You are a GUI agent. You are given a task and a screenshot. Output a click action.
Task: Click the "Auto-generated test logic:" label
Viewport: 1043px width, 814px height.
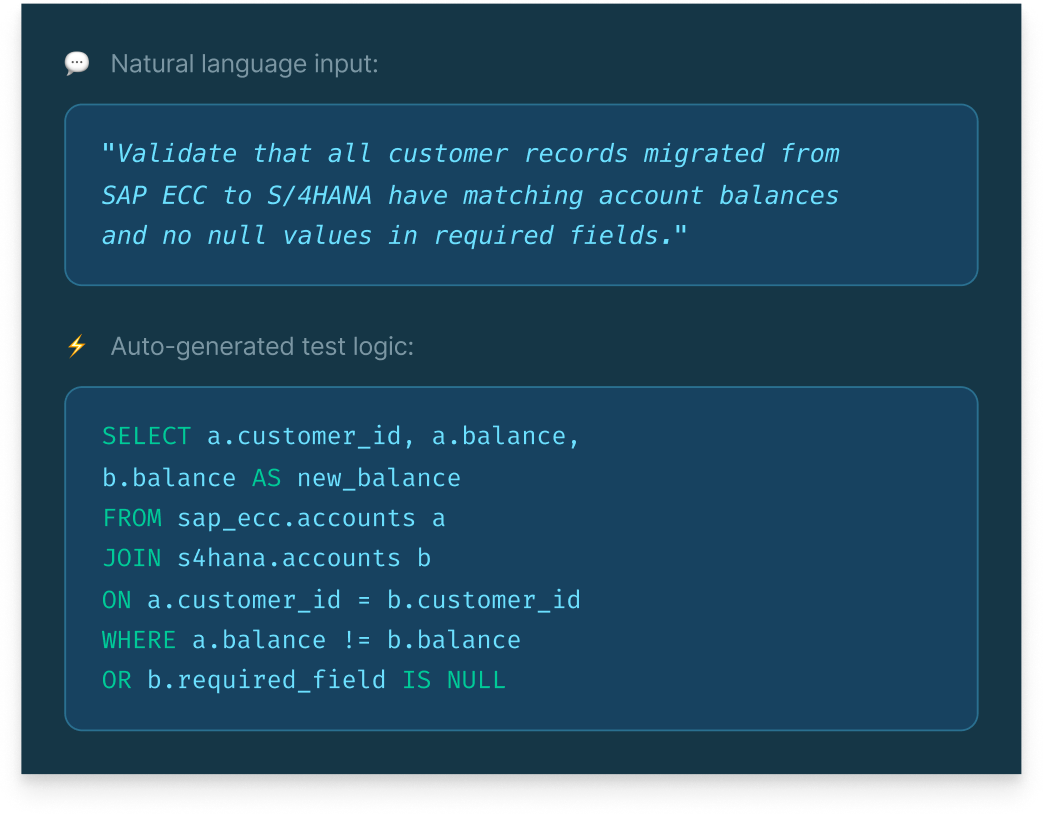pos(261,346)
